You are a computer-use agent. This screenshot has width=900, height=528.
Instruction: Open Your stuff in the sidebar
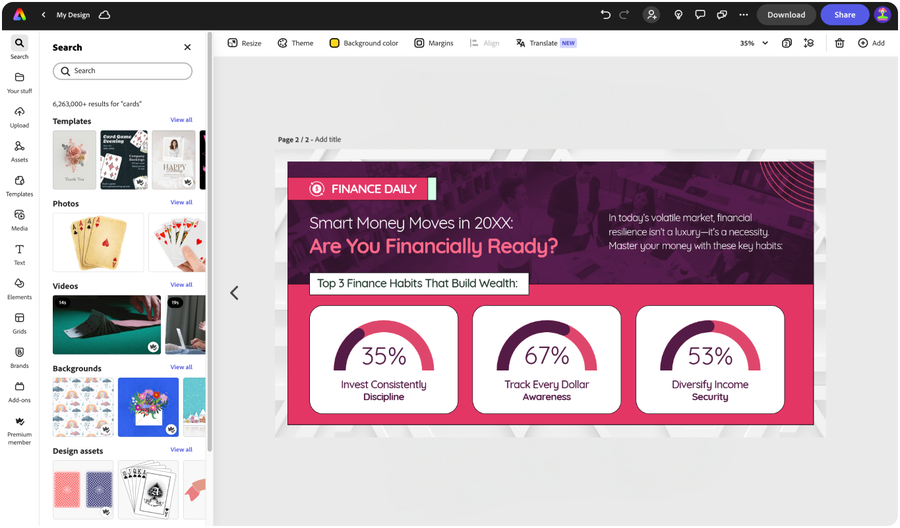pos(20,83)
